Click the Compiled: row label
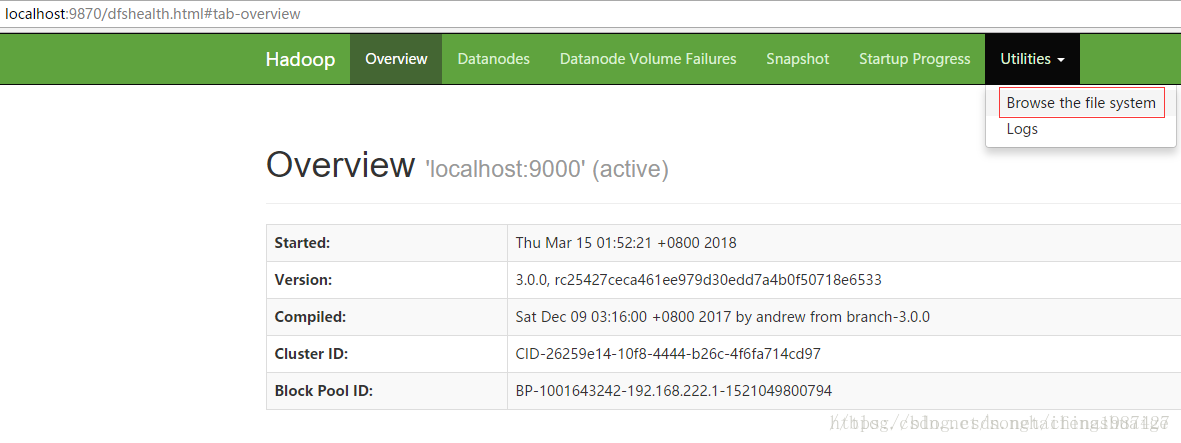Viewport: 1181px width, 443px height. click(x=310, y=316)
